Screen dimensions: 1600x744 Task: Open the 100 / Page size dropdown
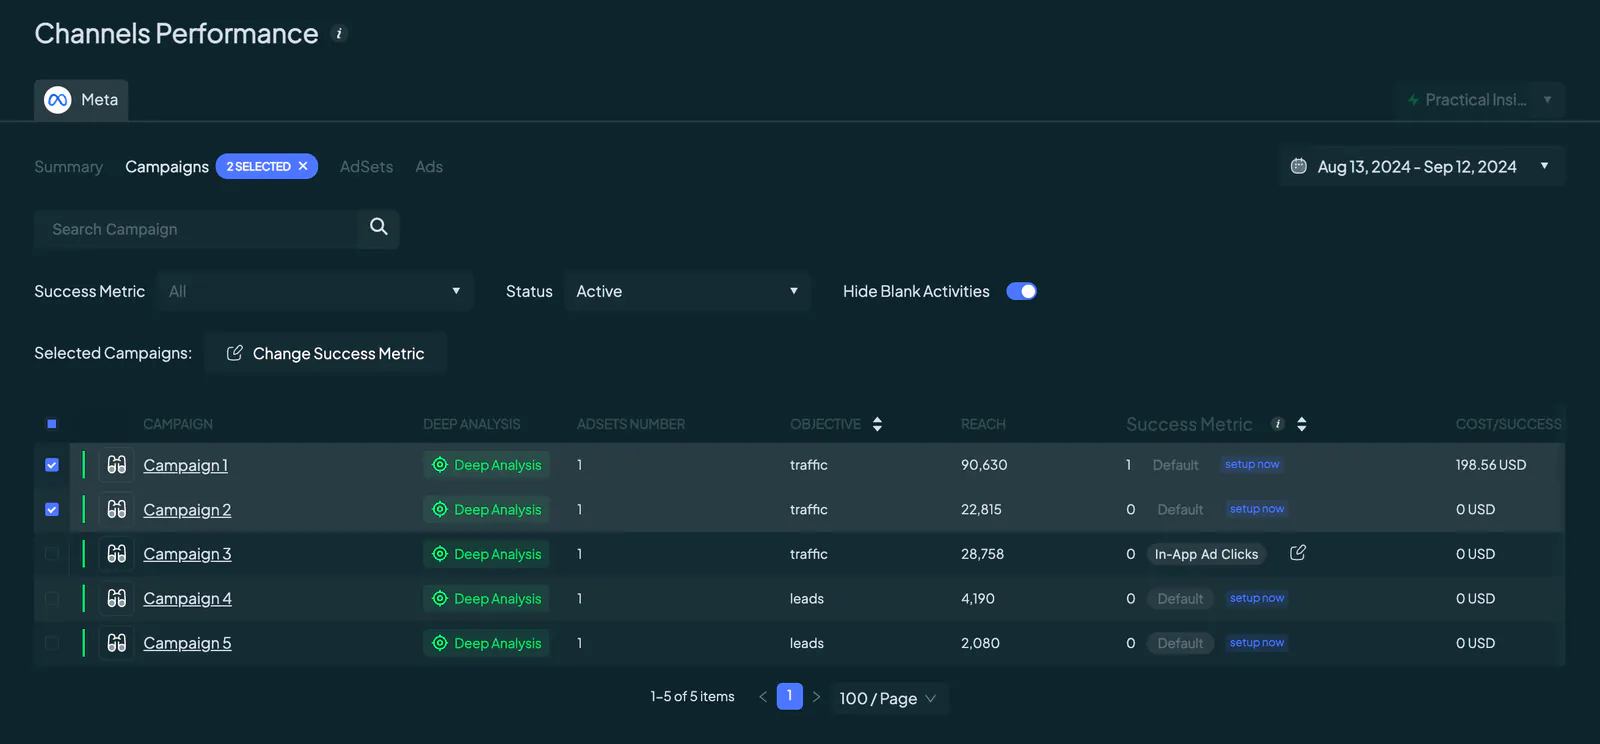(888, 698)
